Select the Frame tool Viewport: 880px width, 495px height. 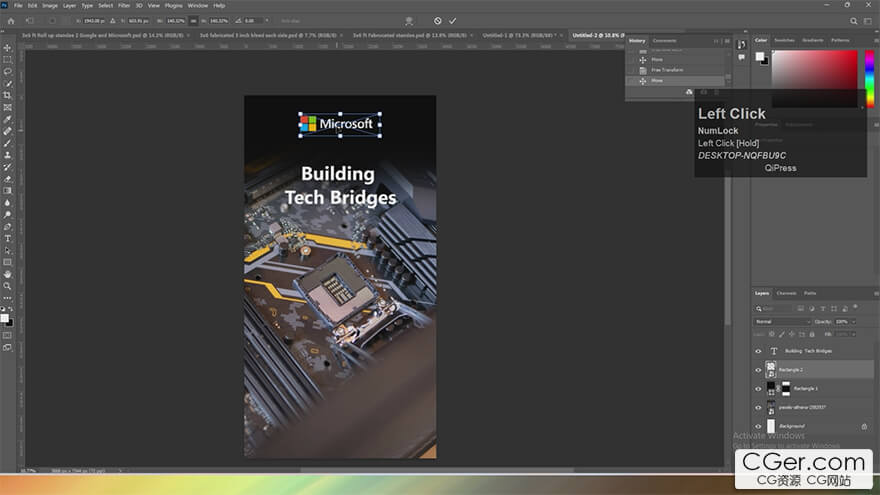tap(7, 107)
